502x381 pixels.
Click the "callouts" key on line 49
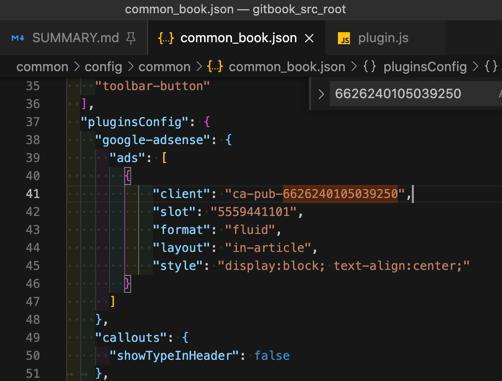click(x=131, y=338)
